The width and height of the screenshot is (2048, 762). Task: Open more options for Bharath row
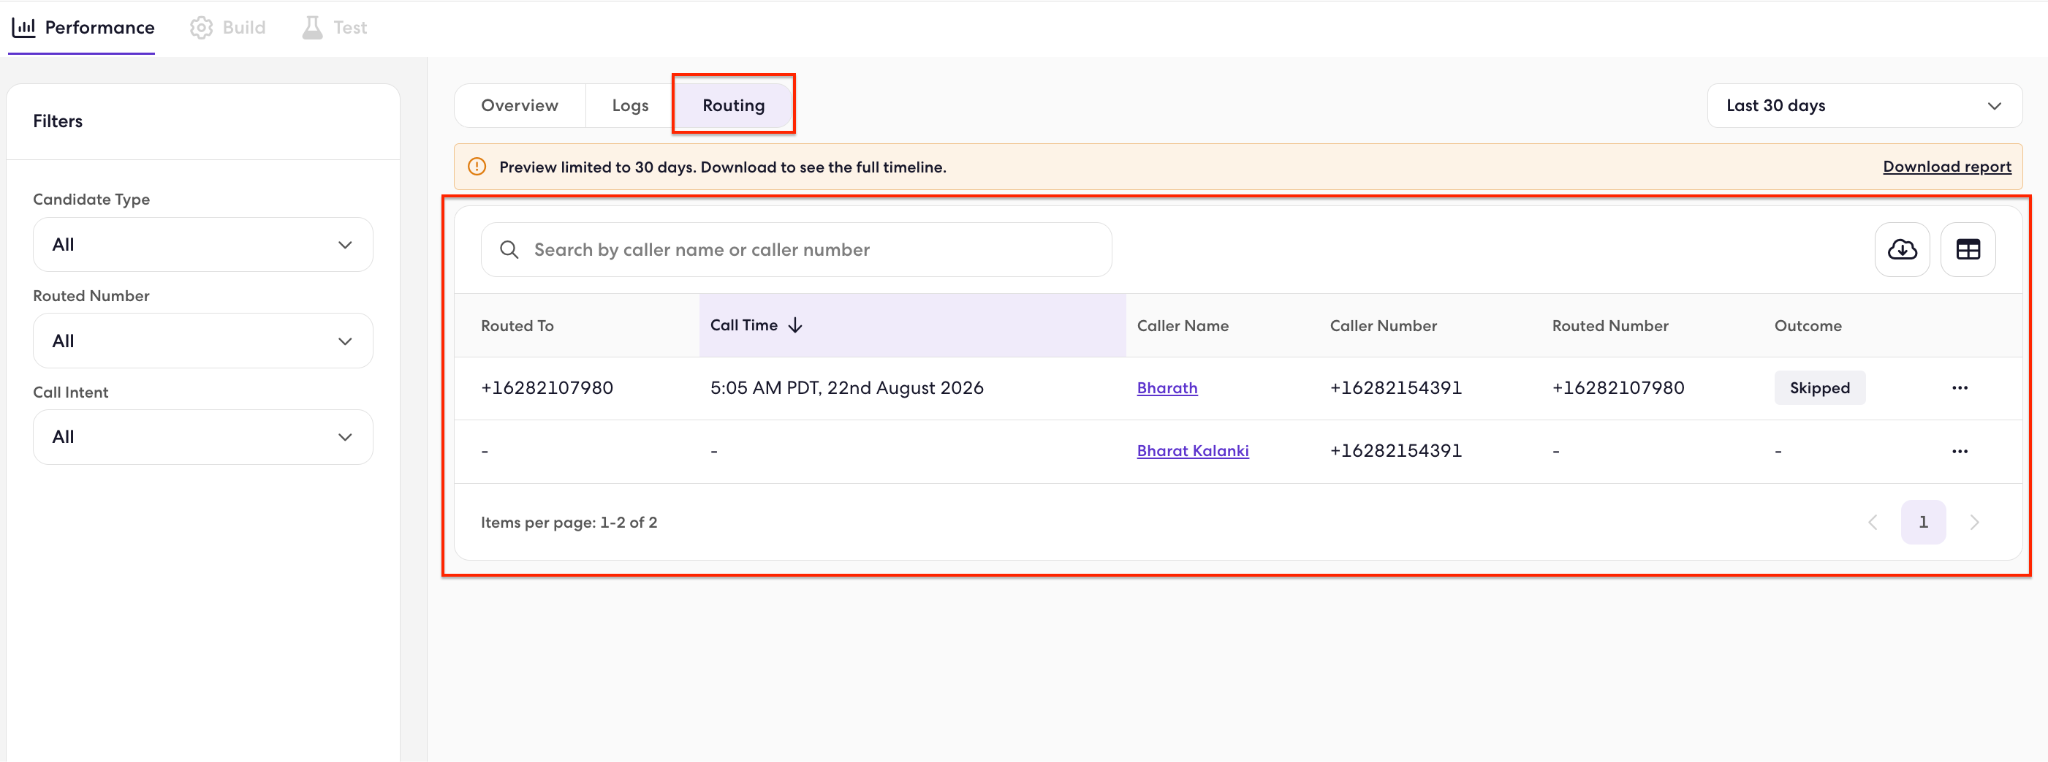(1960, 388)
